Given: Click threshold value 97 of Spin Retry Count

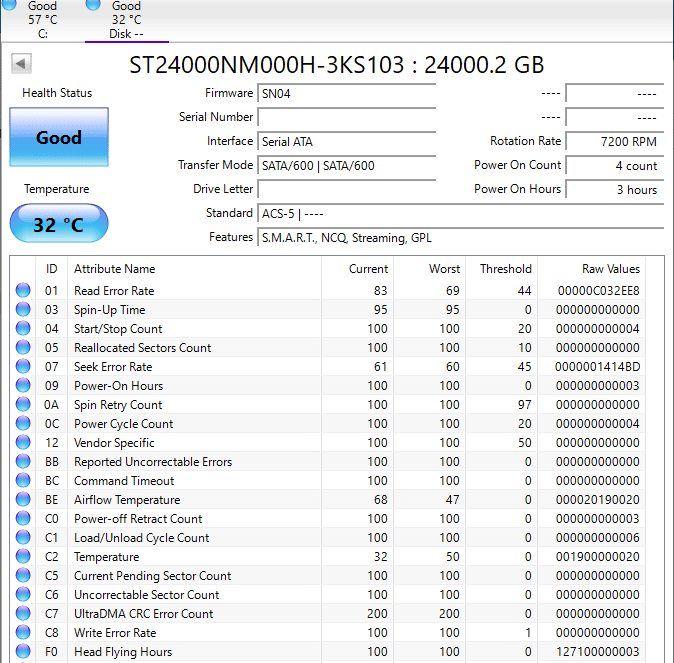Looking at the screenshot, I should pyautogui.click(x=524, y=405).
